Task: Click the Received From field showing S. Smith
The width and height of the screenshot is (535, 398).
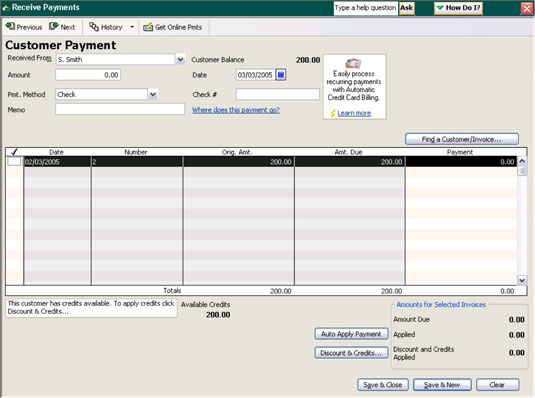Action: 115,60
